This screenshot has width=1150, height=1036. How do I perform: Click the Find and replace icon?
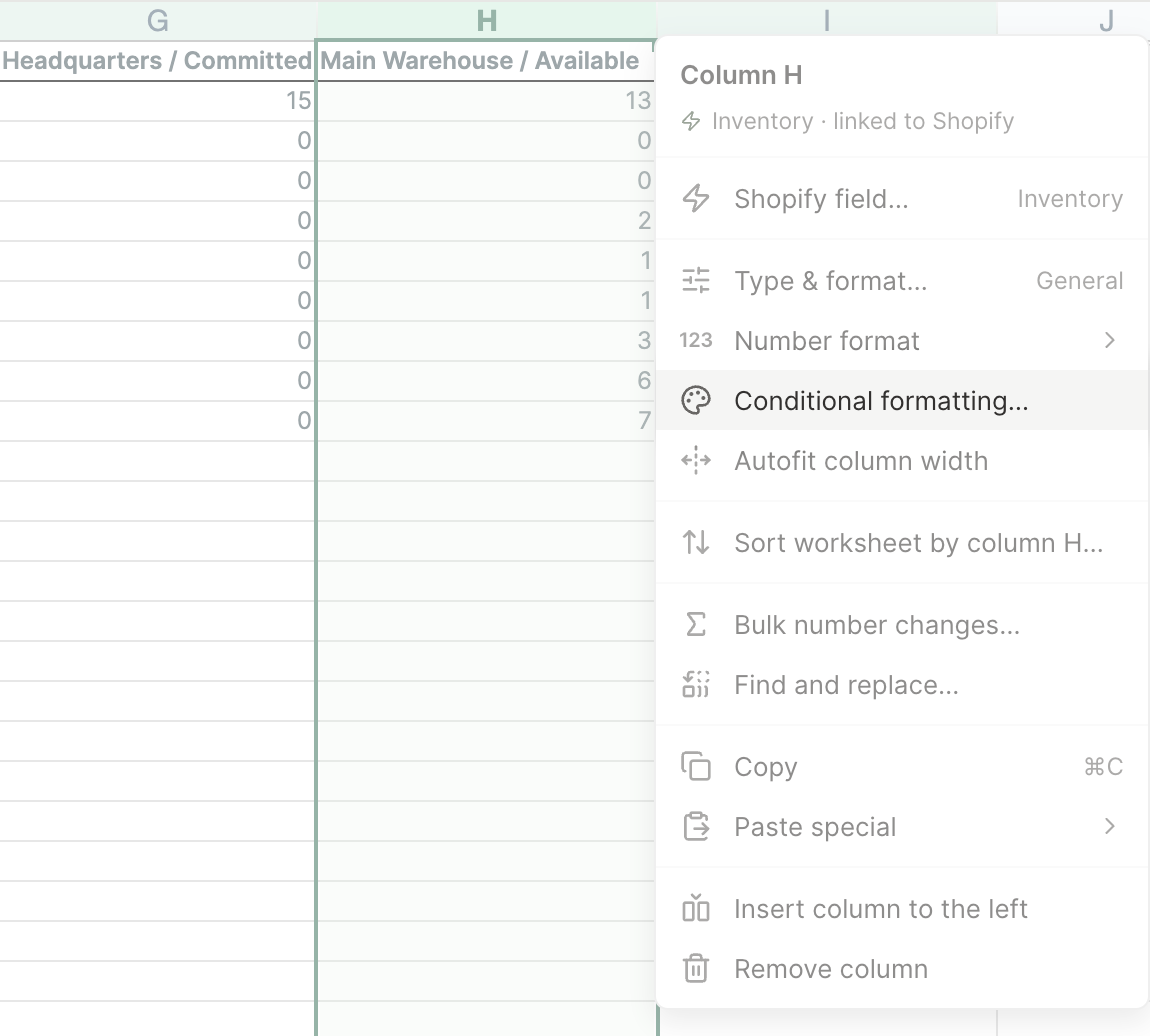pos(695,685)
